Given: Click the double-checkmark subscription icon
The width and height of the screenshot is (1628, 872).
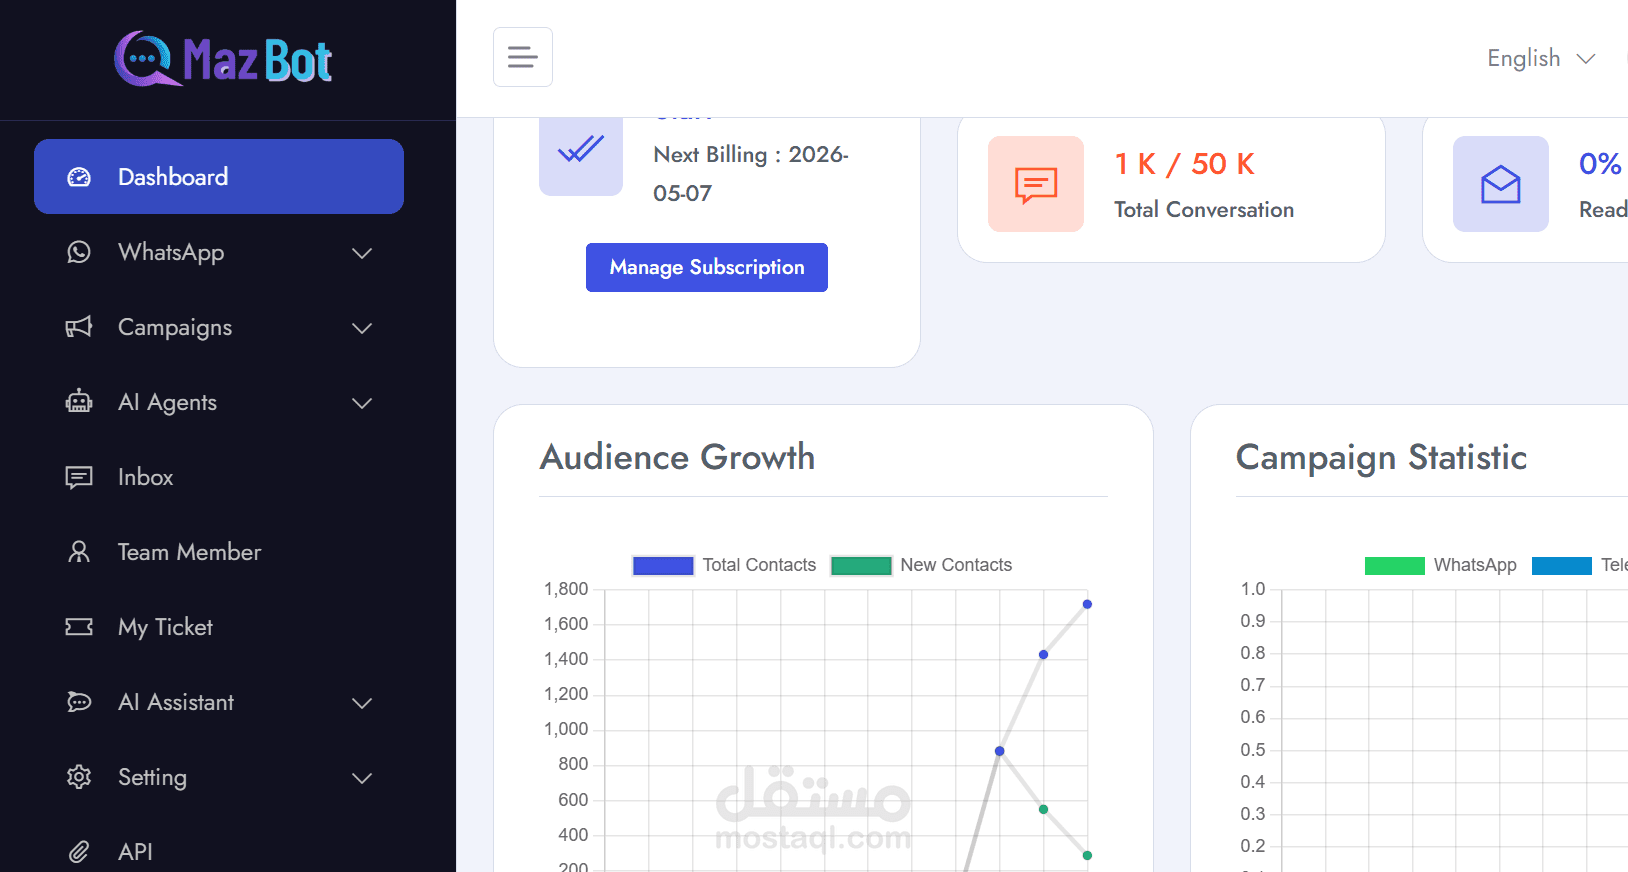Looking at the screenshot, I should coord(581,150).
